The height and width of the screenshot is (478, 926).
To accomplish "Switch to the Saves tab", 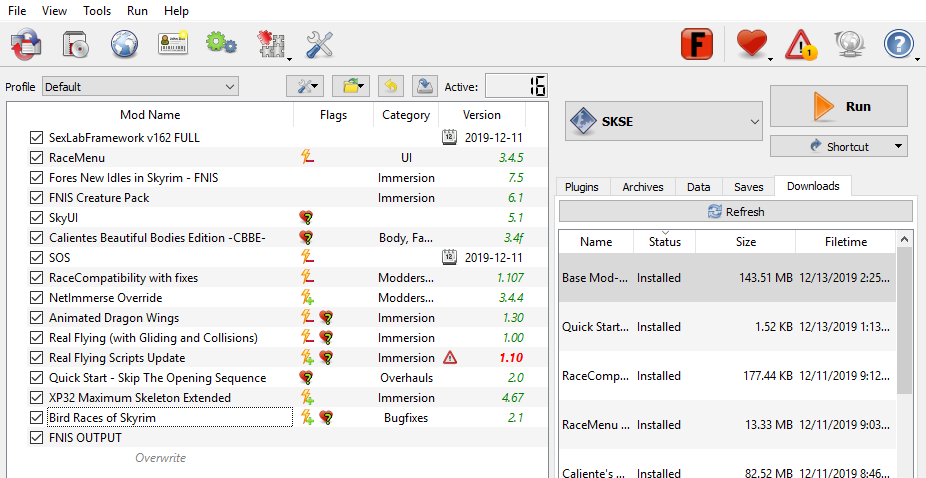I will click(748, 187).
